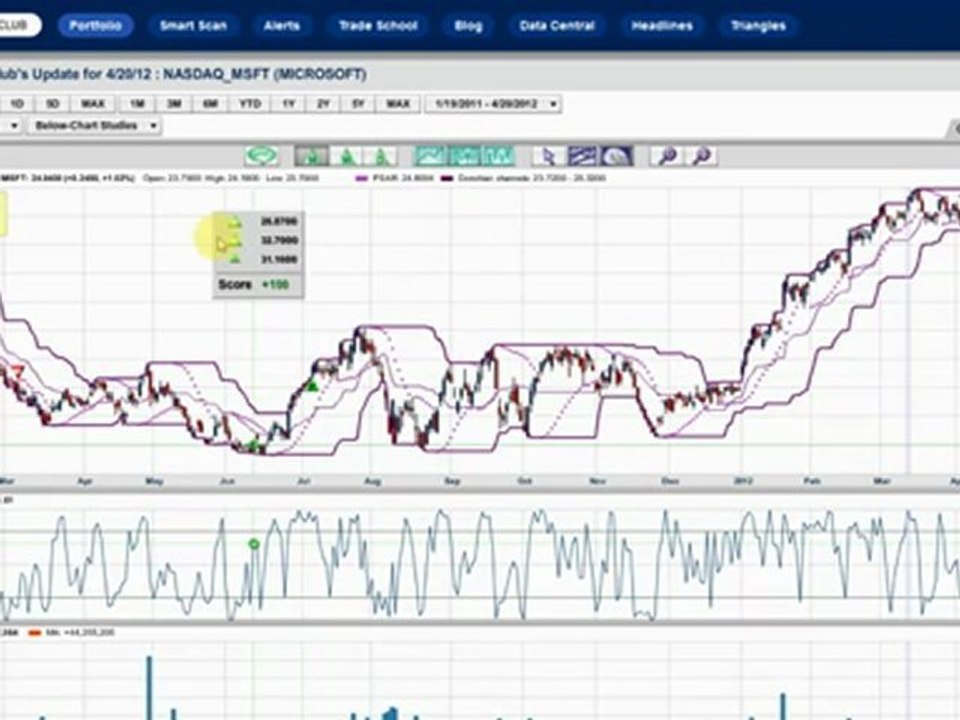Click the green oval icon in chart toolbar
This screenshot has width=960, height=720.
(x=261, y=156)
